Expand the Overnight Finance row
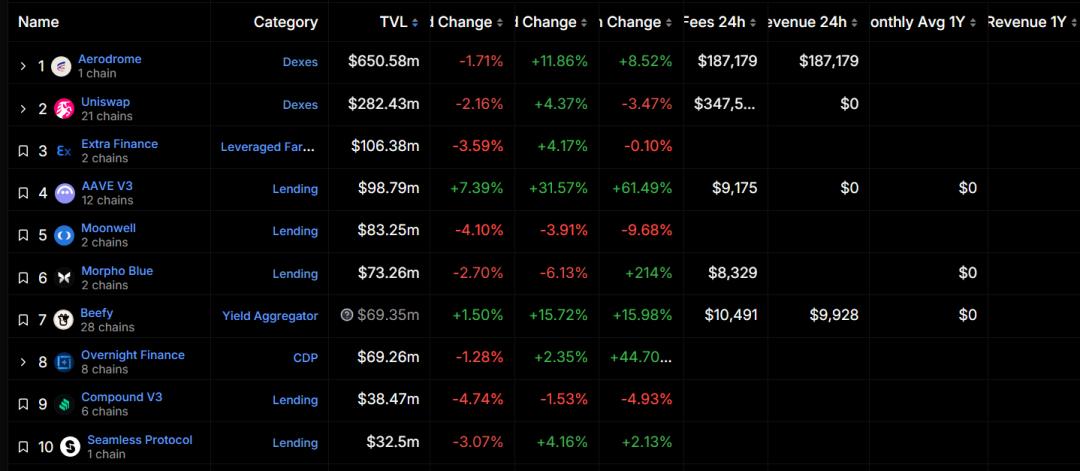1080x471 pixels. 23,362
